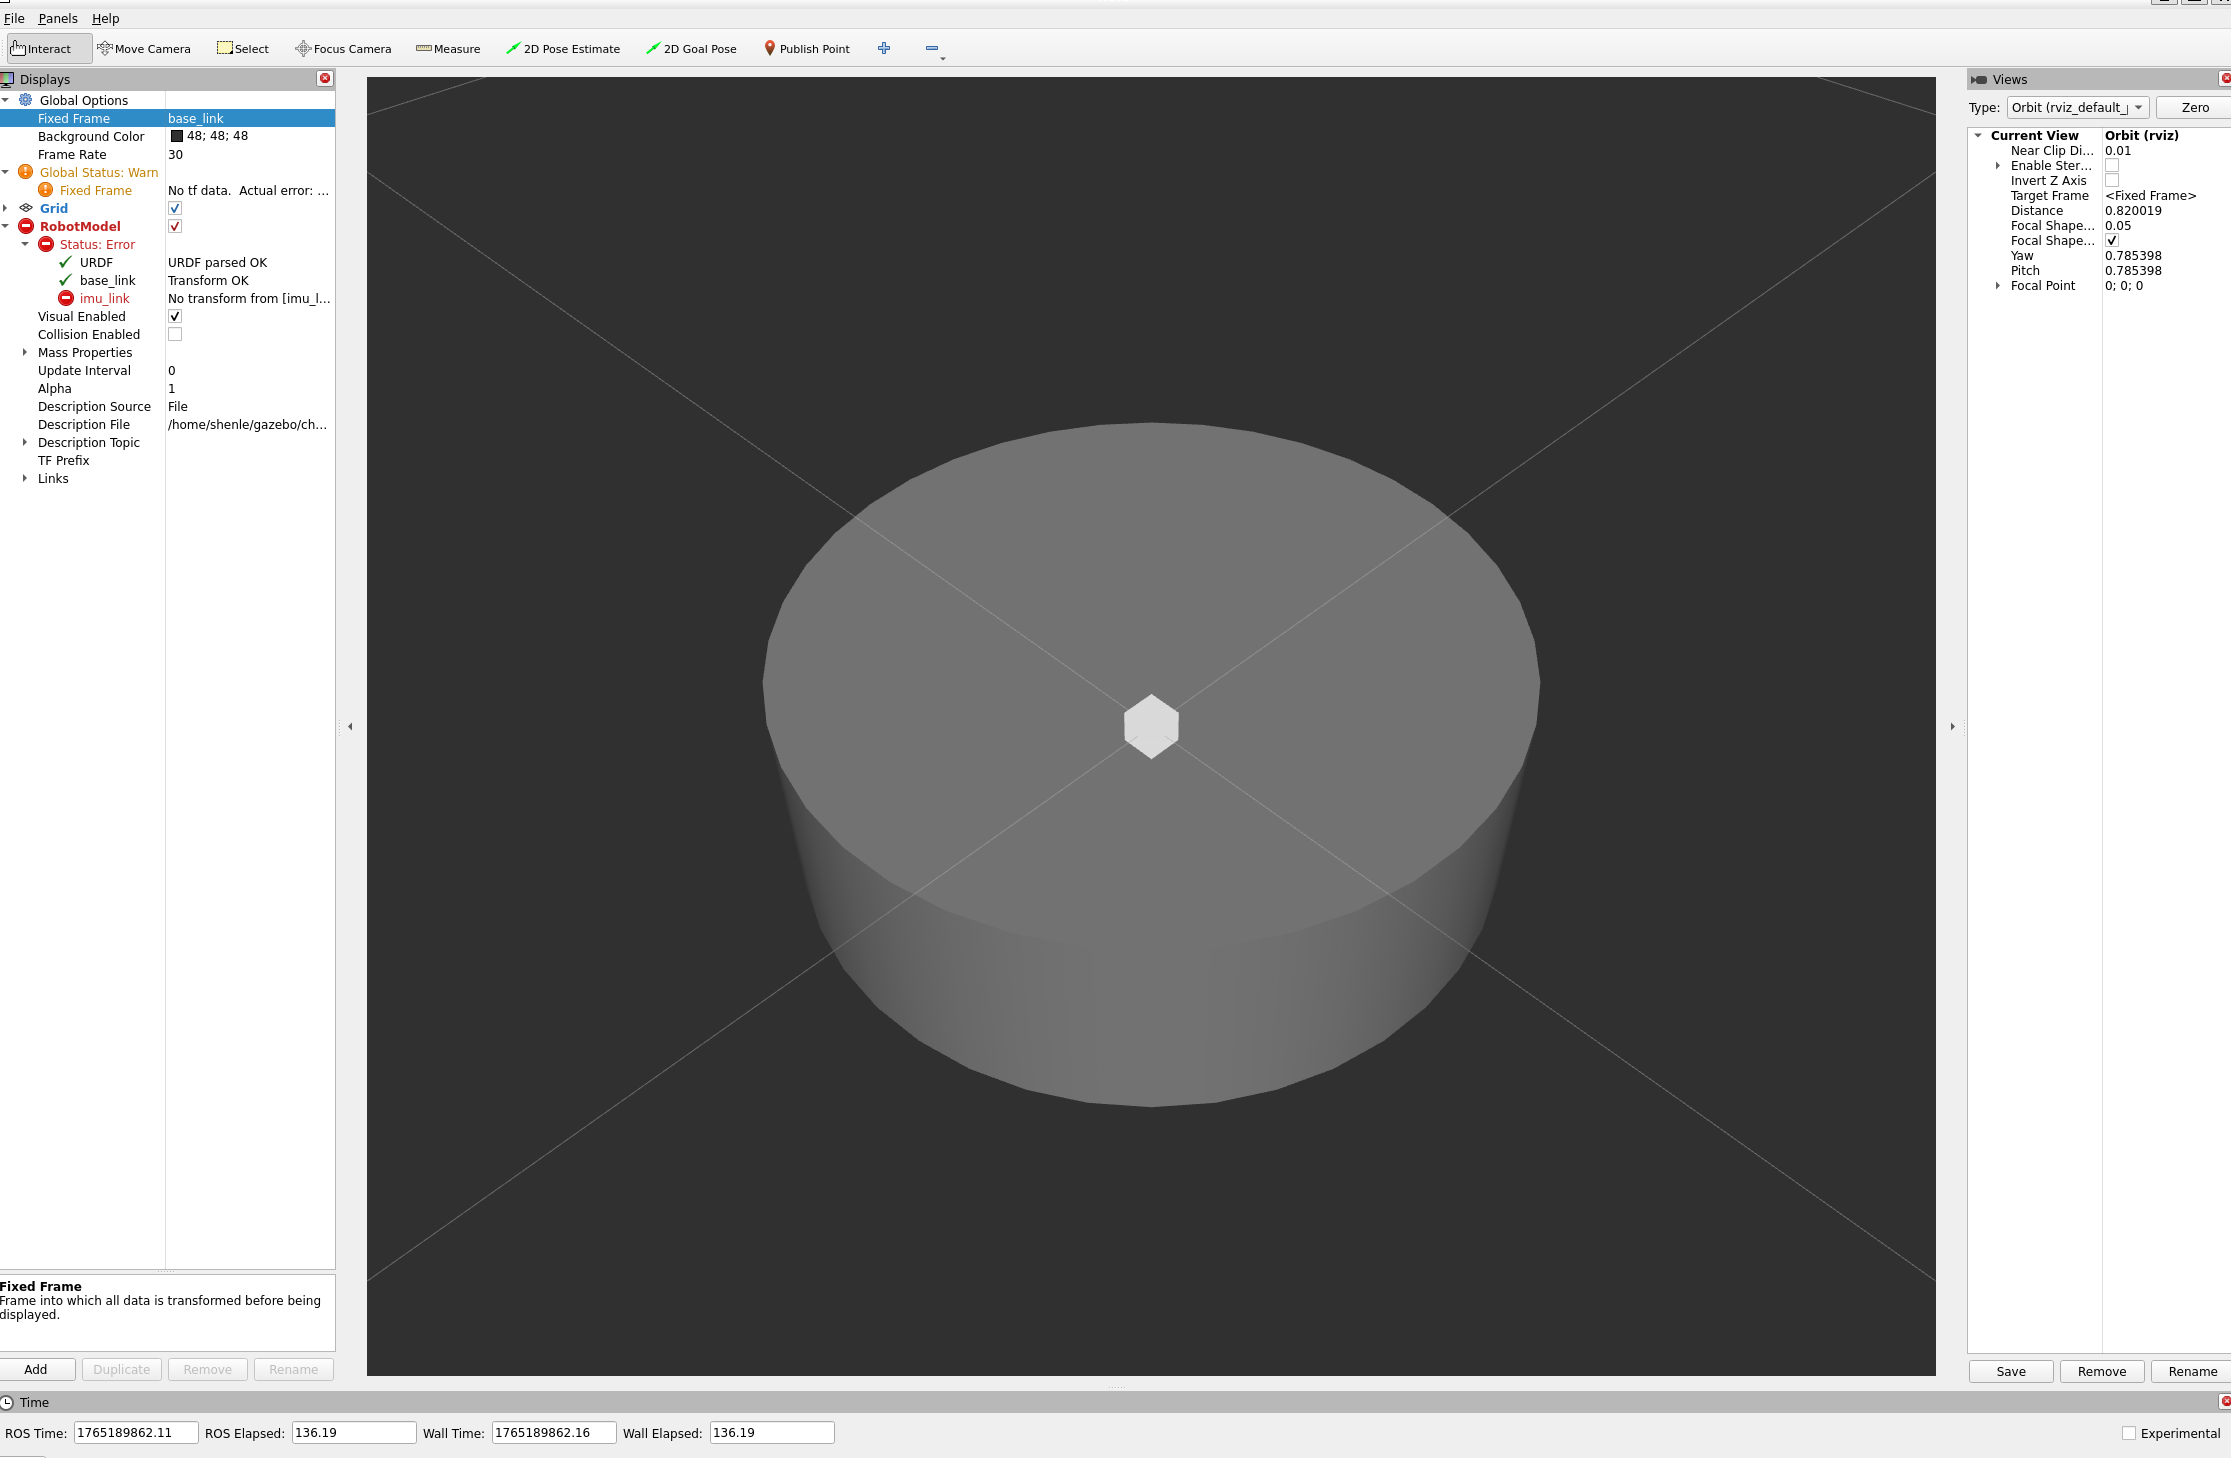Enable the Collision Enabled checkbox

(175, 334)
